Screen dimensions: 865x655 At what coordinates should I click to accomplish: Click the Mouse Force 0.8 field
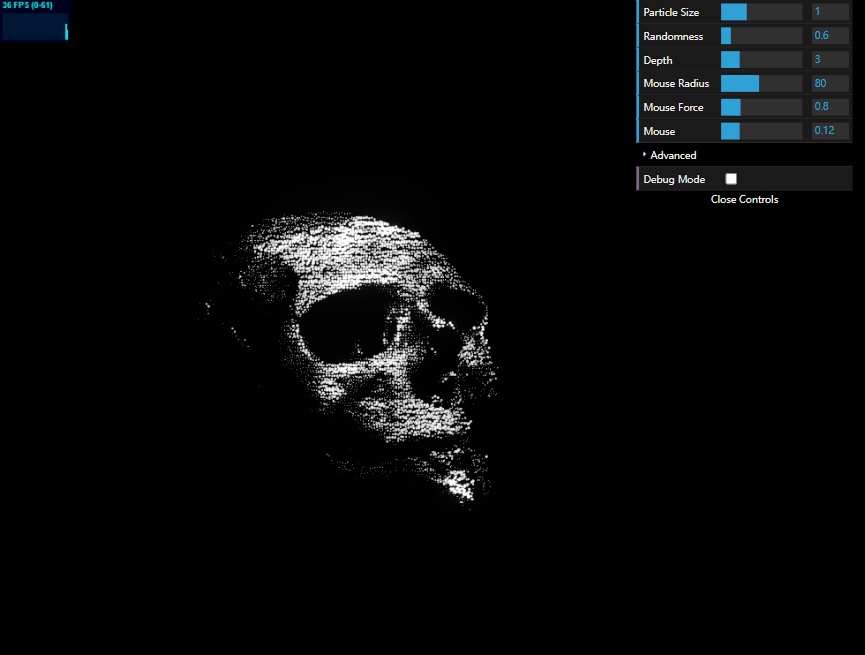pyautogui.click(x=830, y=107)
